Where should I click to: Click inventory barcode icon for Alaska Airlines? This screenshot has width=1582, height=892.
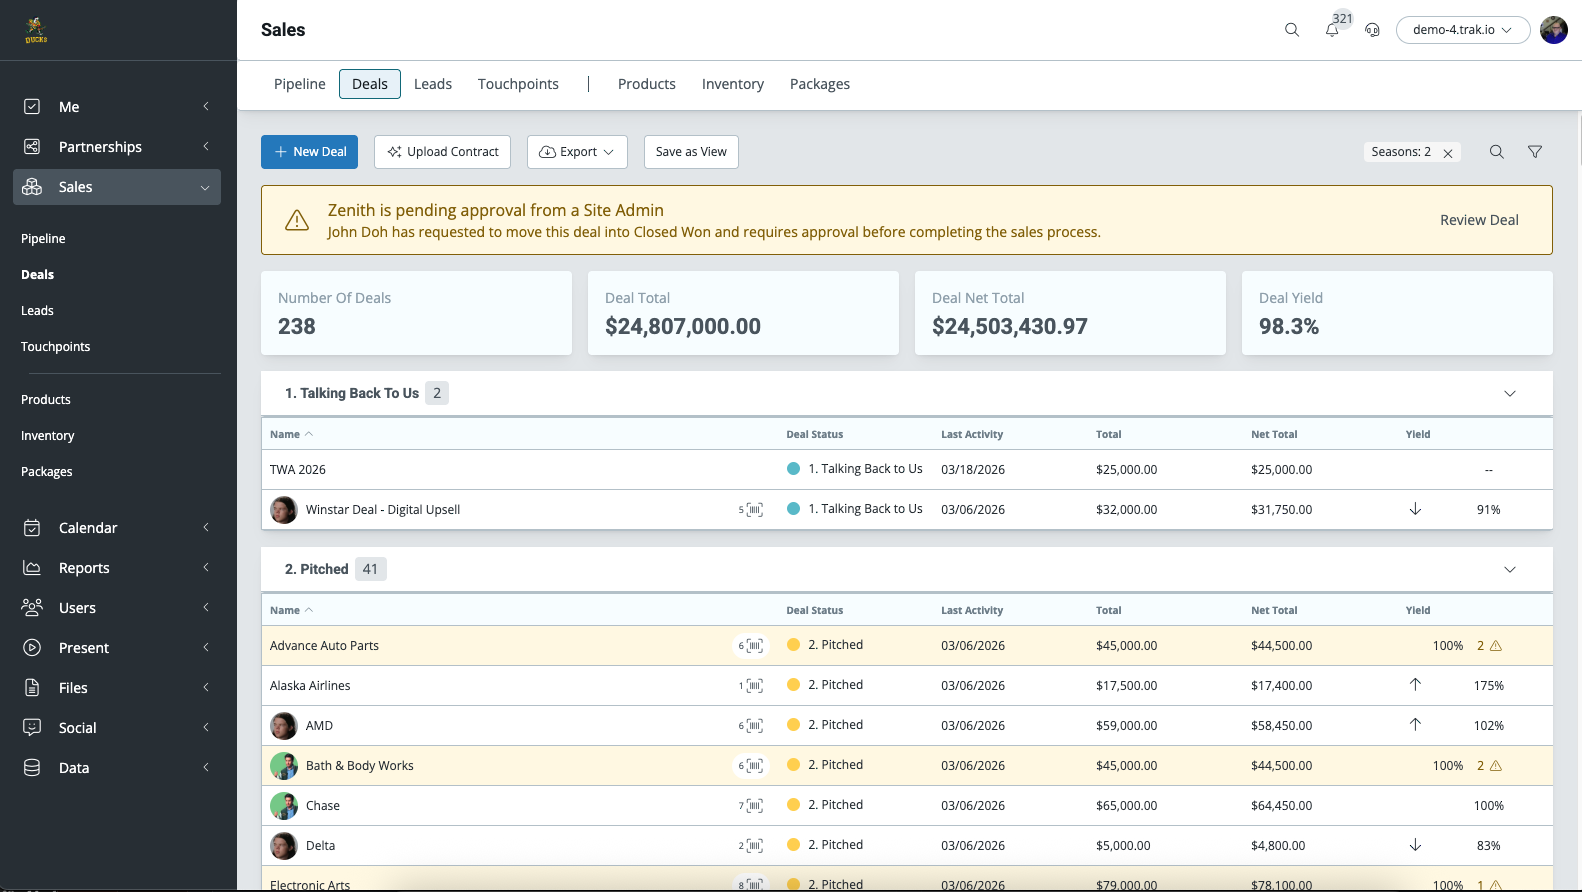click(x=755, y=686)
